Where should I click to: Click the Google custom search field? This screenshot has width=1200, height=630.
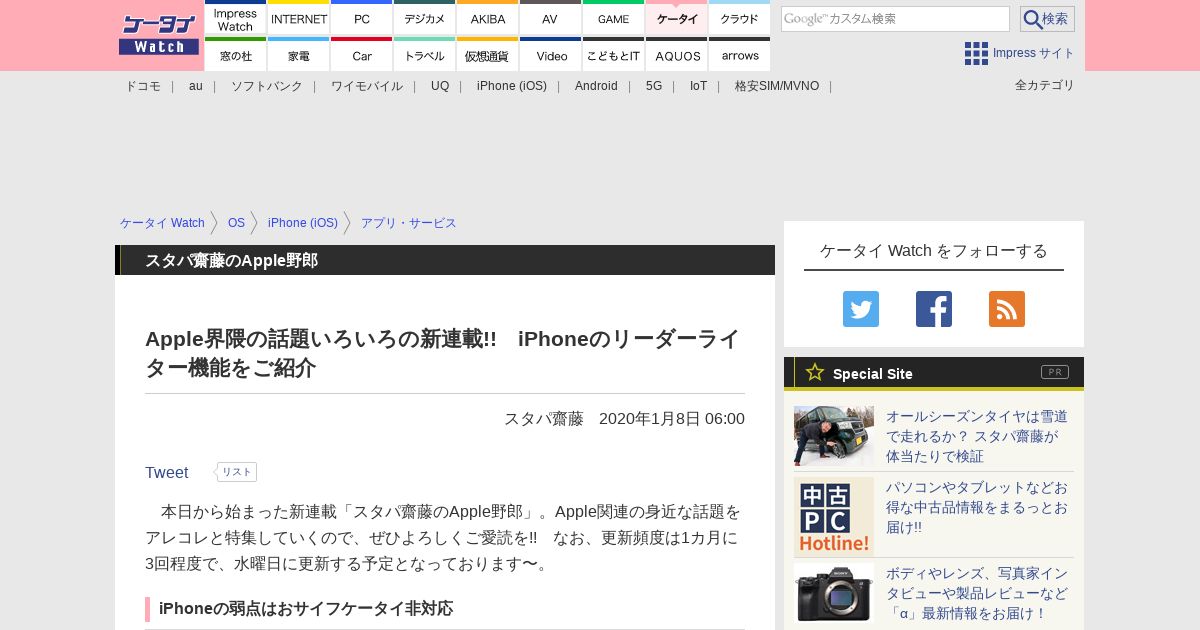(895, 19)
